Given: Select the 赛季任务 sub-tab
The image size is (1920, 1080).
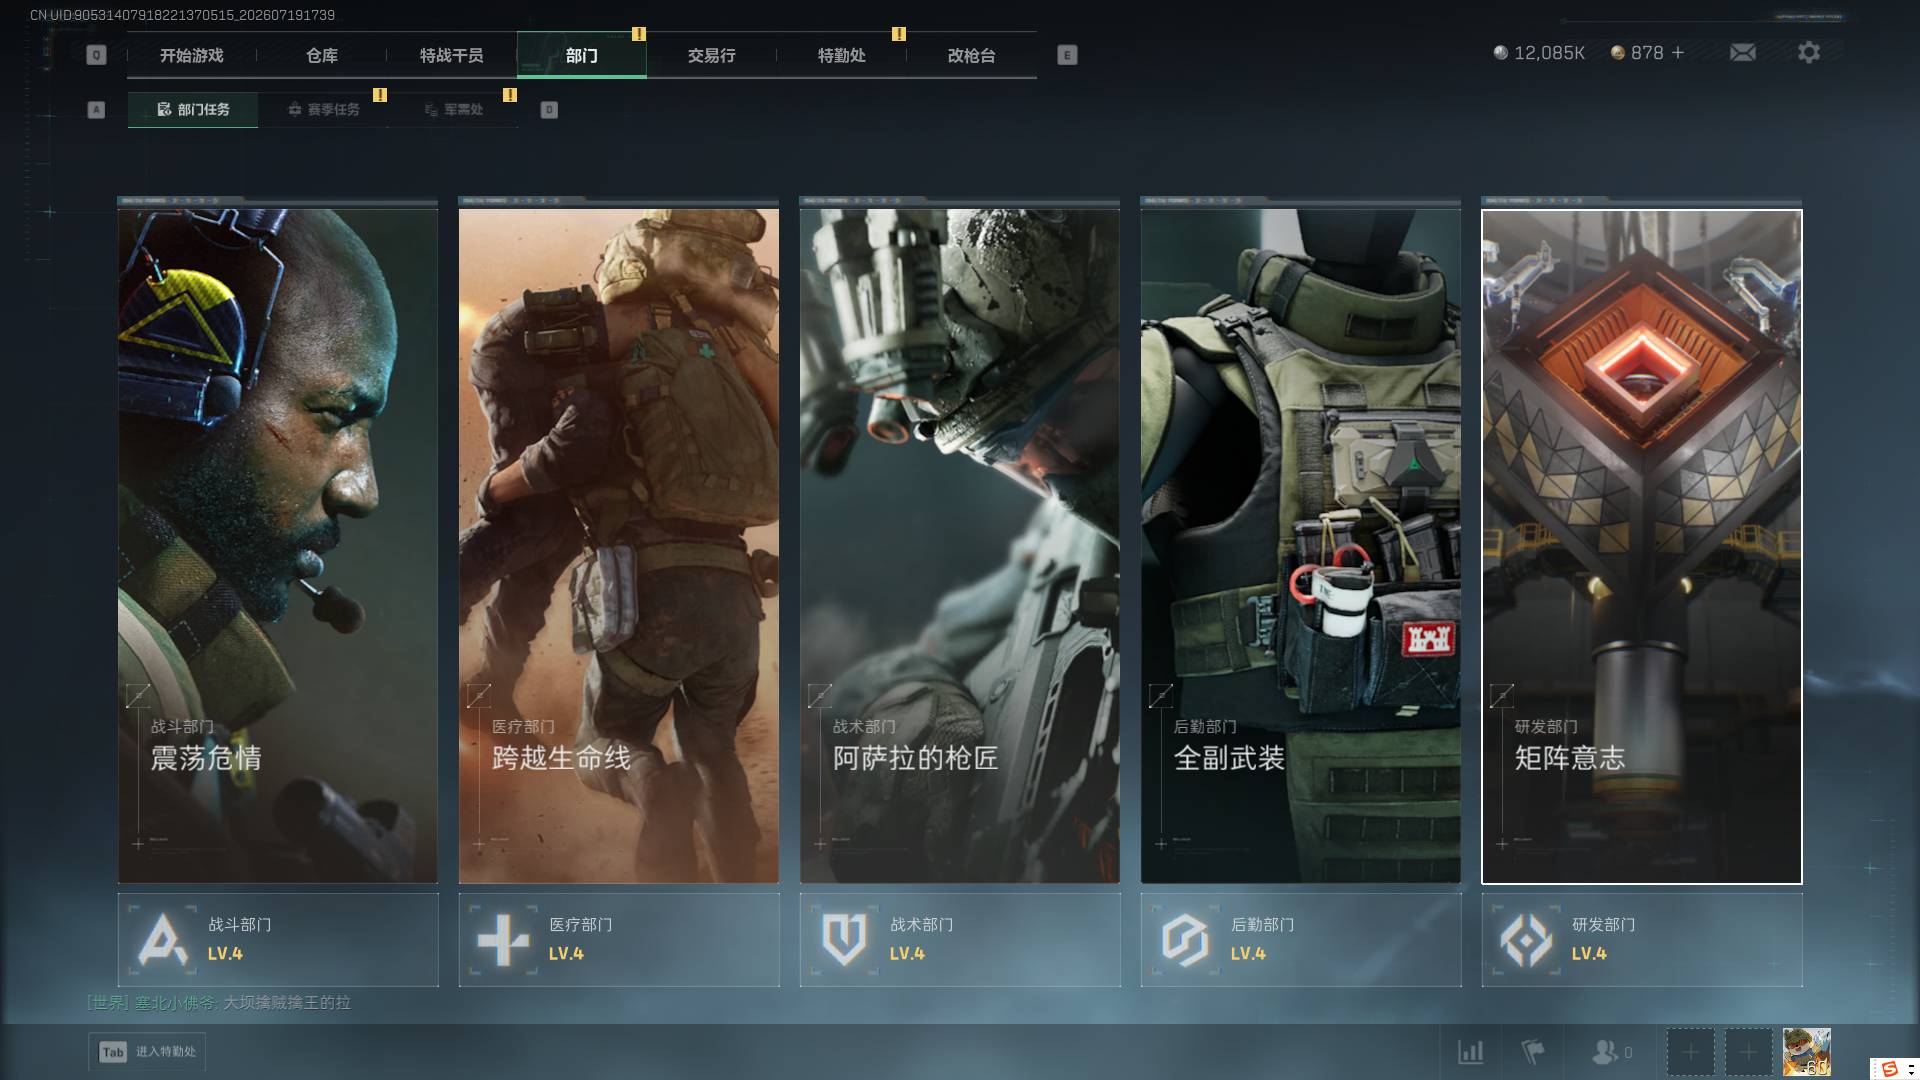Looking at the screenshot, I should pos(323,110).
